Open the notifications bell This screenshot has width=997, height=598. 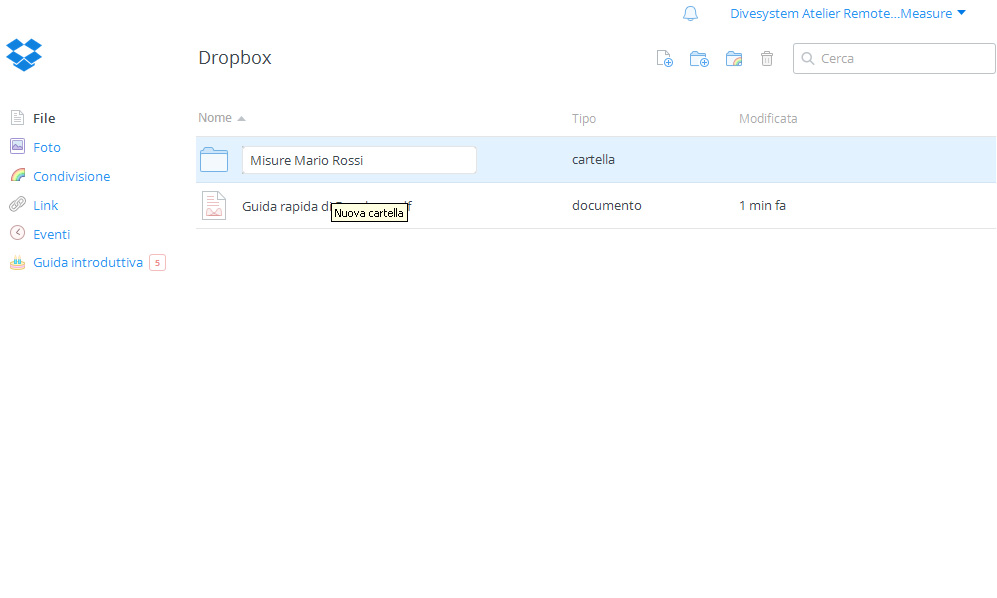[x=690, y=14]
